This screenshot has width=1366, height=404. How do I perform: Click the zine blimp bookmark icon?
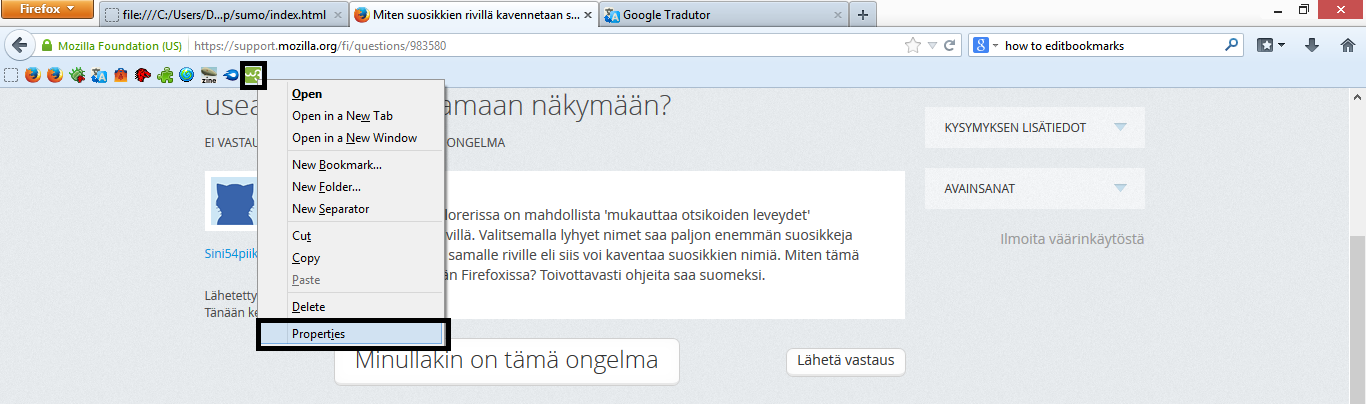click(209, 75)
